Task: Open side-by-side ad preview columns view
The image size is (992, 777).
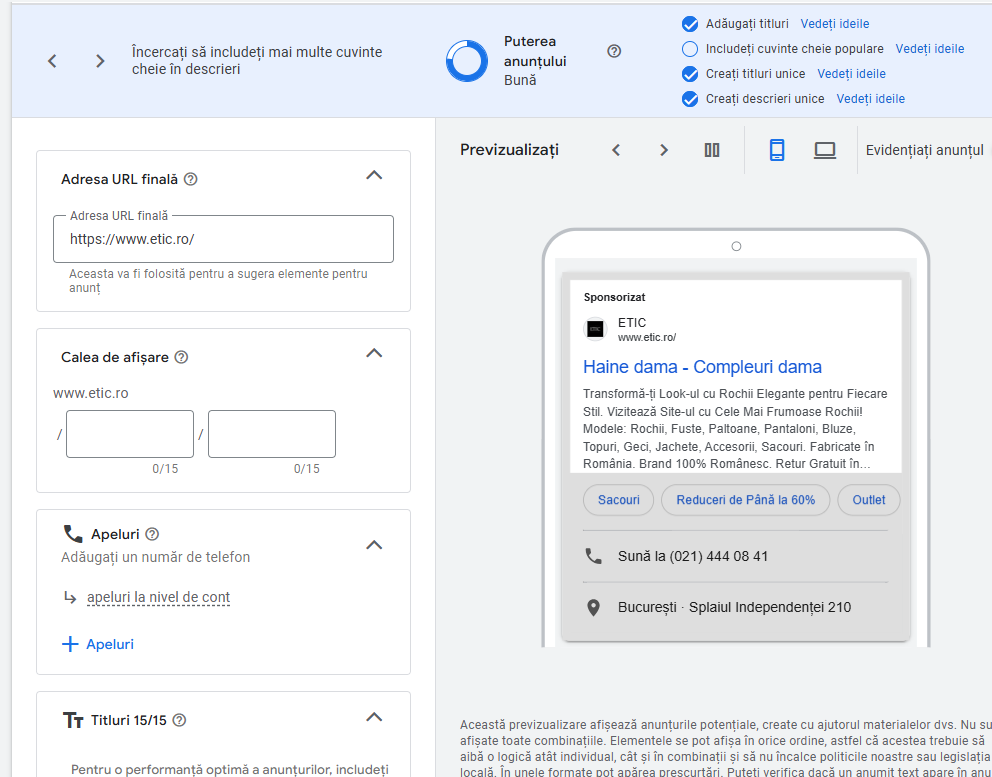Action: click(712, 150)
